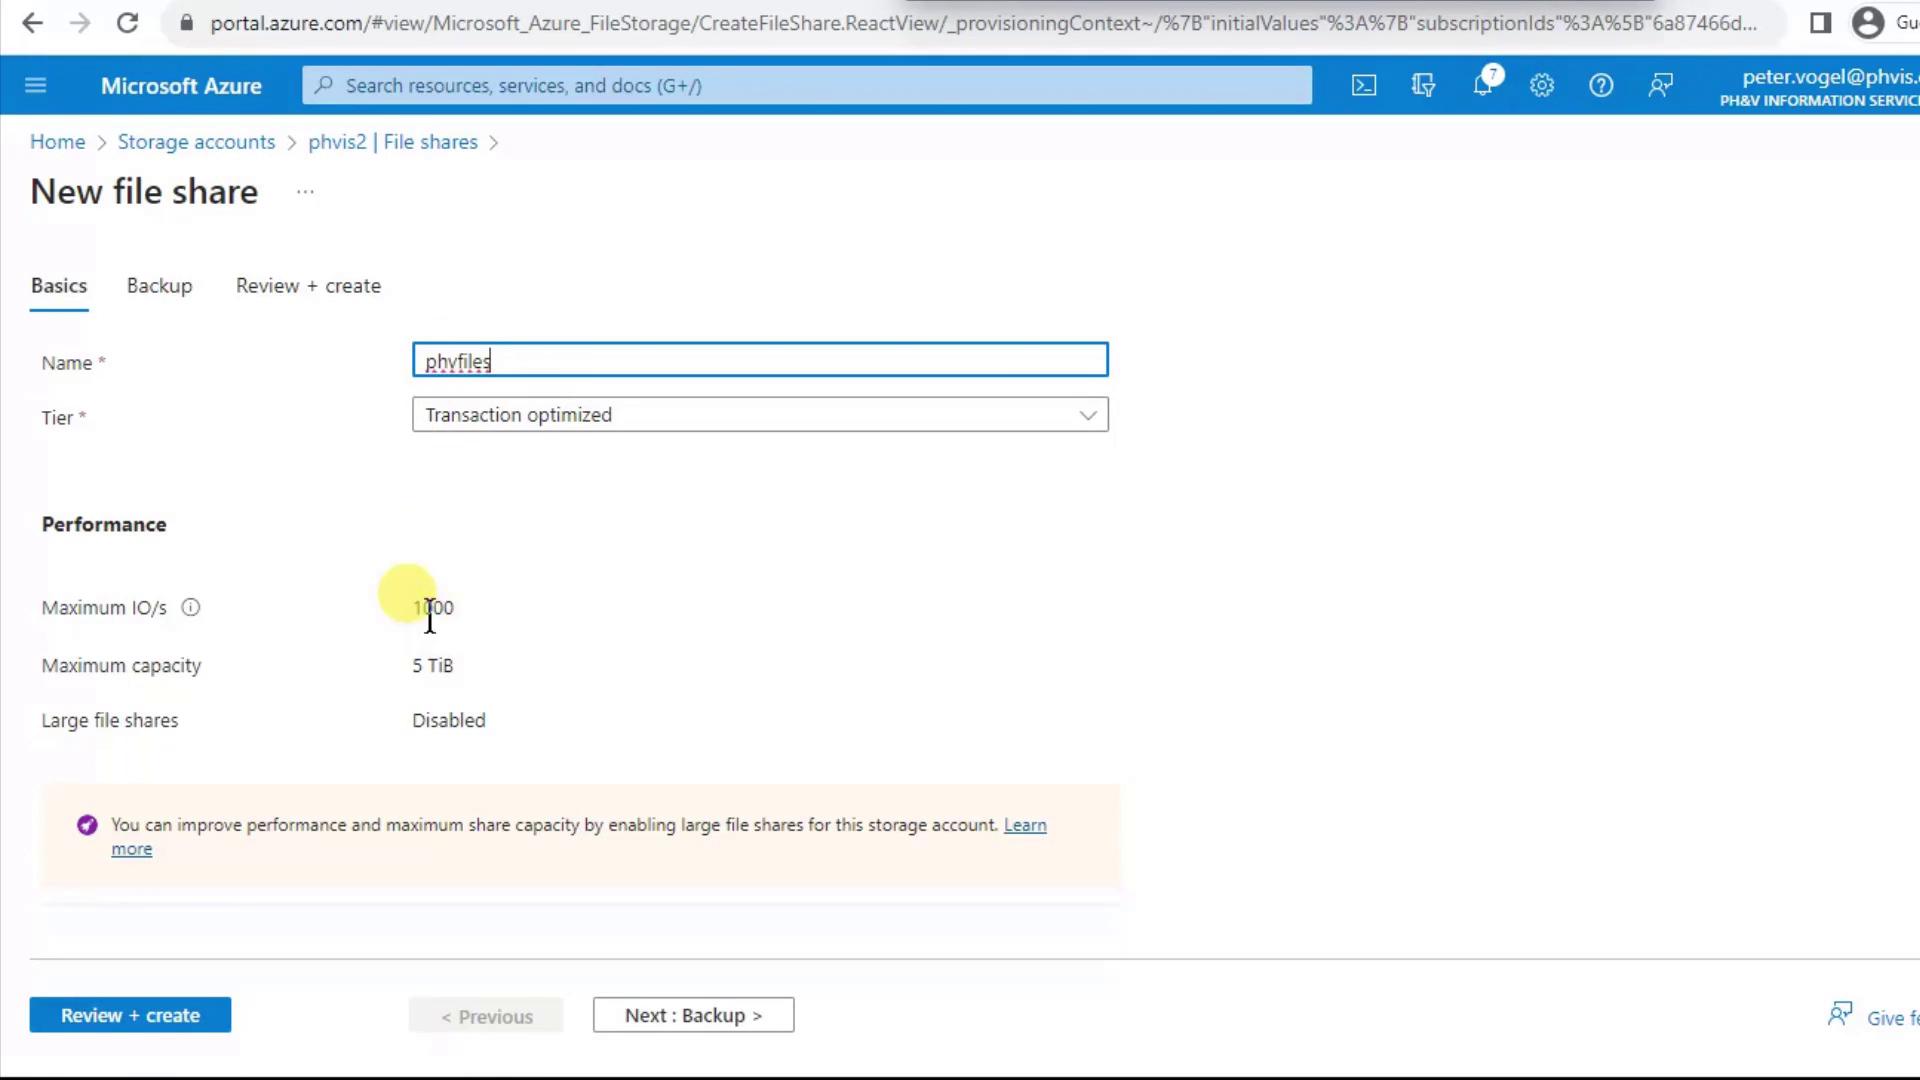1920x1080 pixels.
Task: Focus the Azure search resources box
Action: [x=807, y=86]
